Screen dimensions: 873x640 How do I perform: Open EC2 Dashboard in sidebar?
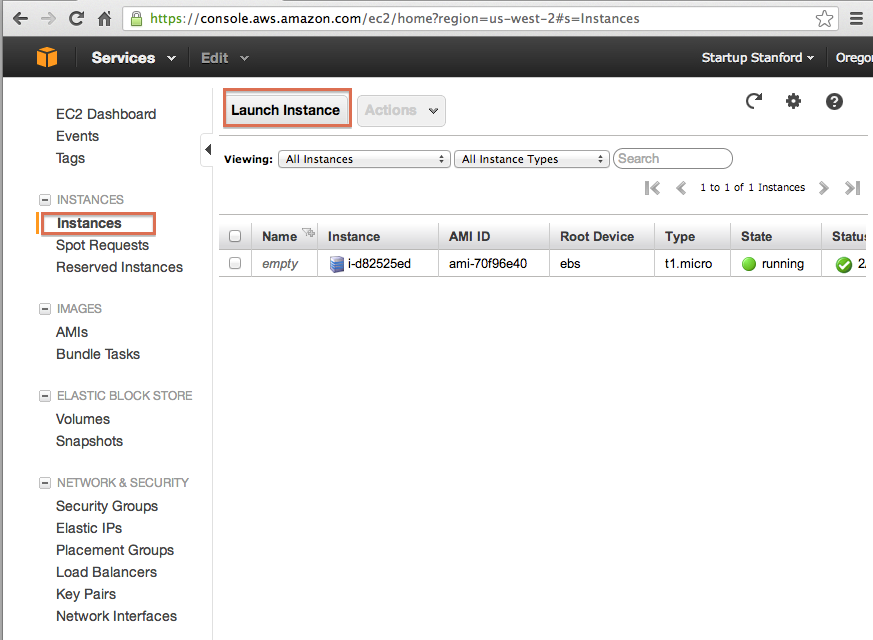click(106, 114)
